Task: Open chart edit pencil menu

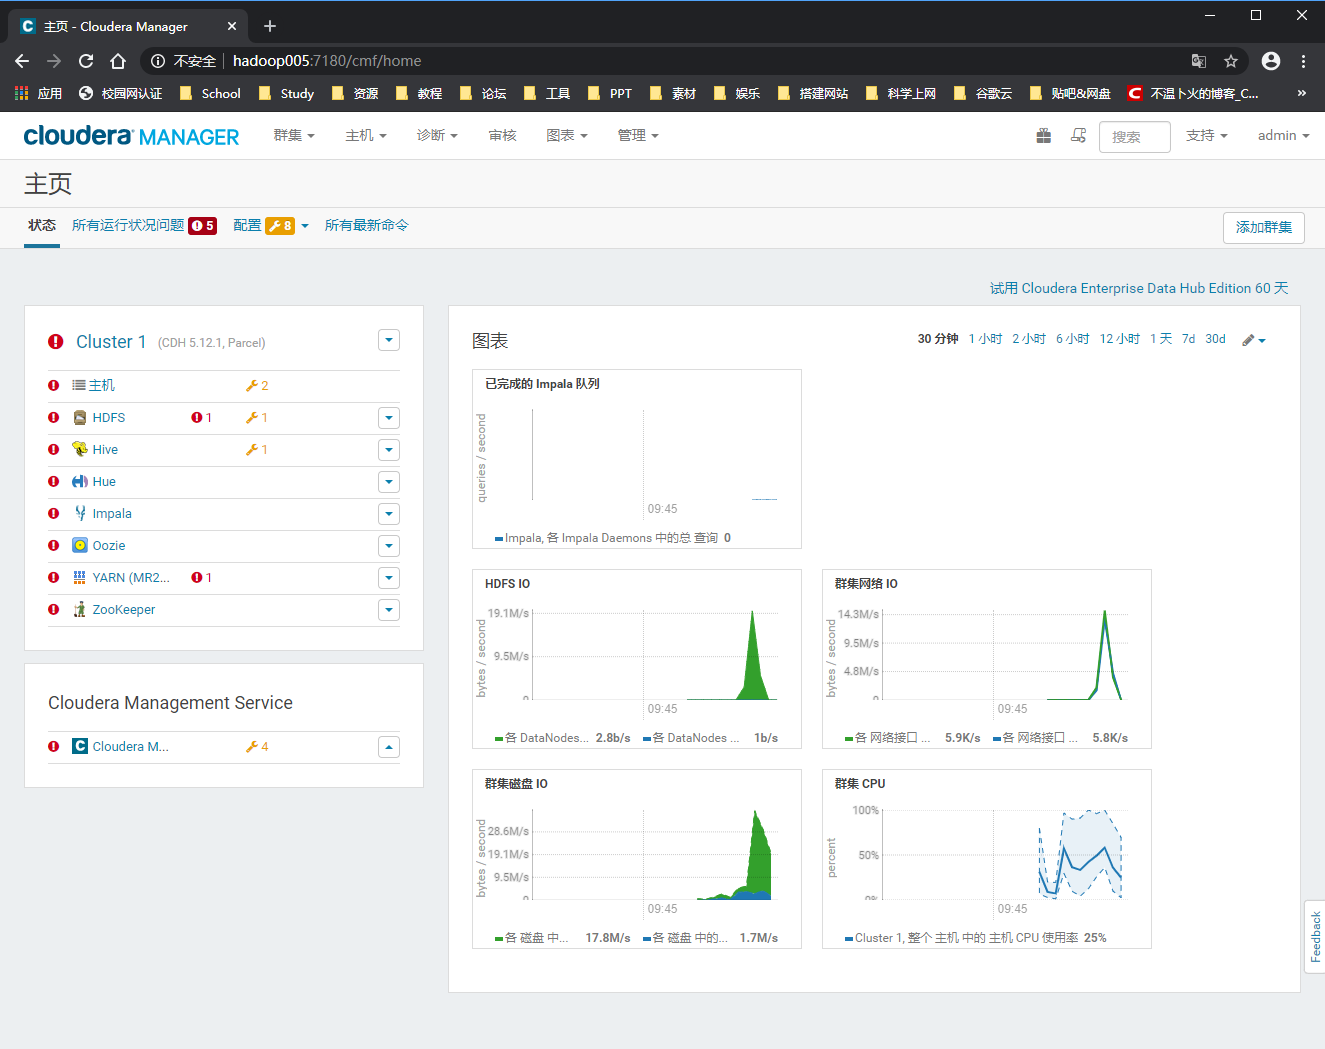Action: coord(1254,340)
